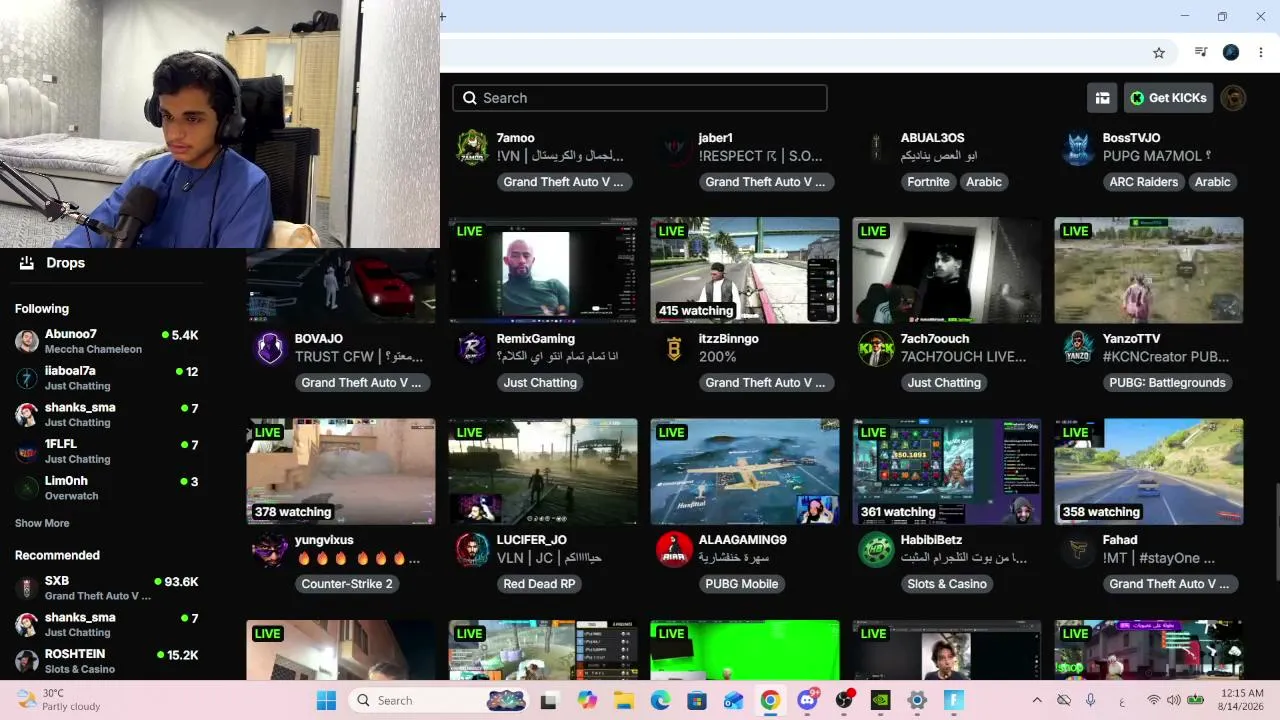1280x720 pixels.
Task: Launch Discord from the taskbar
Action: pyautogui.click(x=807, y=700)
